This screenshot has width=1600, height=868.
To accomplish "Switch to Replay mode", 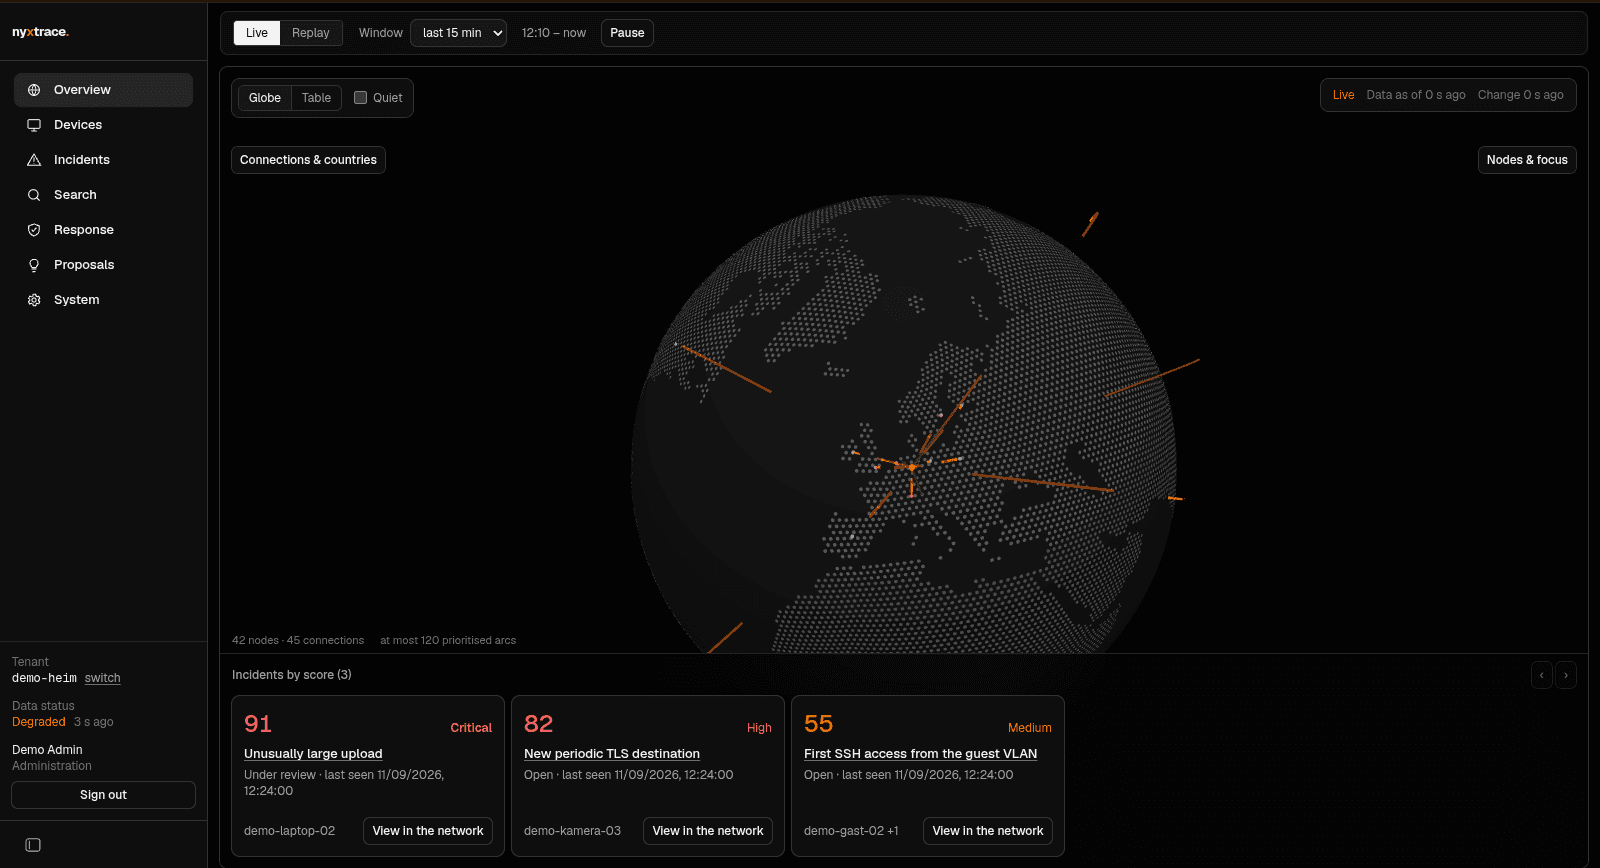I will point(311,33).
